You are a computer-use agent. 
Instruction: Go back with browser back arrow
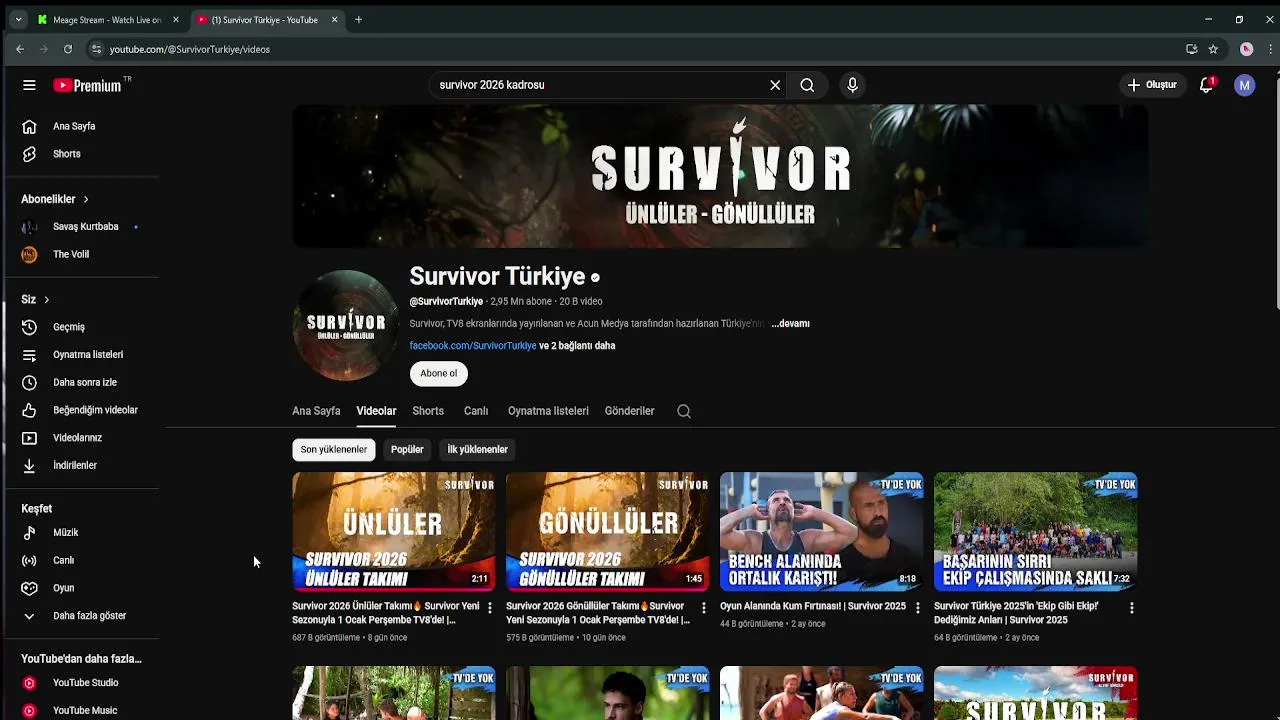20,49
